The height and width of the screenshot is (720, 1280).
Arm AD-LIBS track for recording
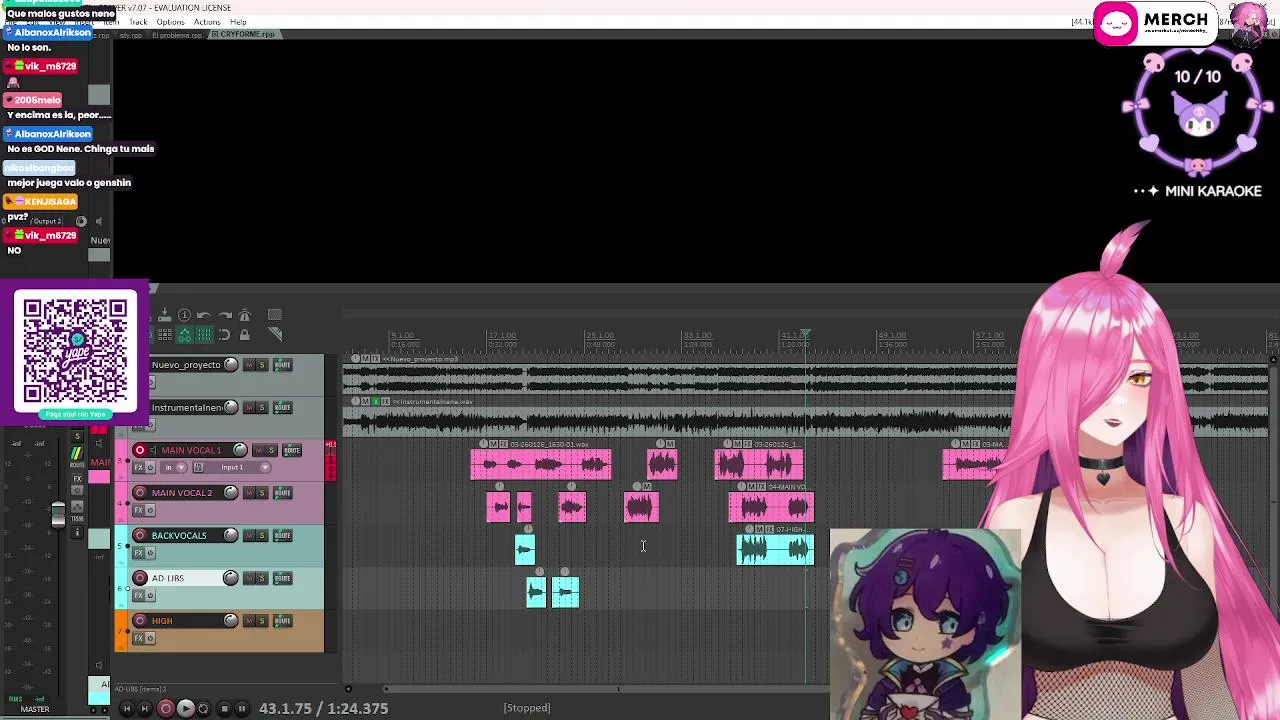[x=140, y=578]
